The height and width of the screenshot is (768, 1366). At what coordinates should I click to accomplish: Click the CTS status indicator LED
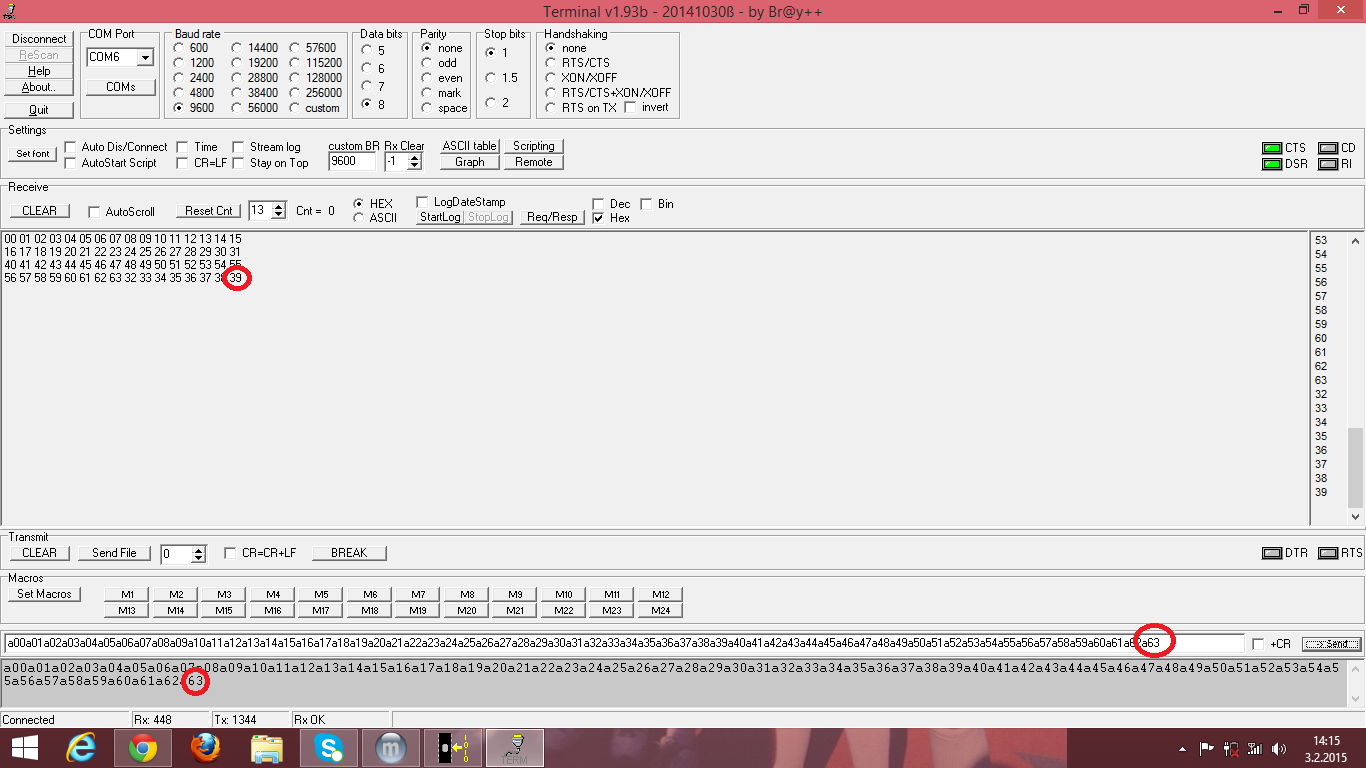click(x=1271, y=148)
